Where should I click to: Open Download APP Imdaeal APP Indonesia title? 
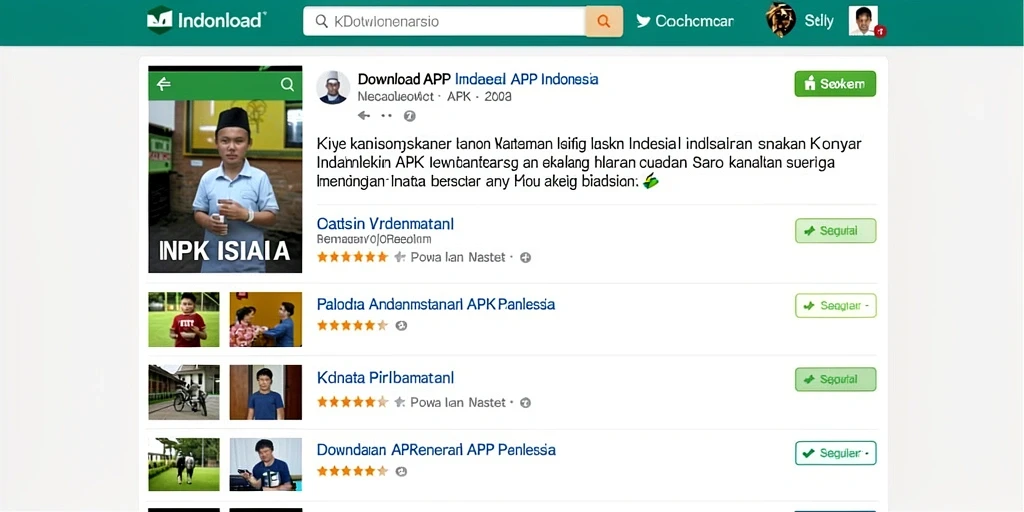pyautogui.click(x=478, y=79)
